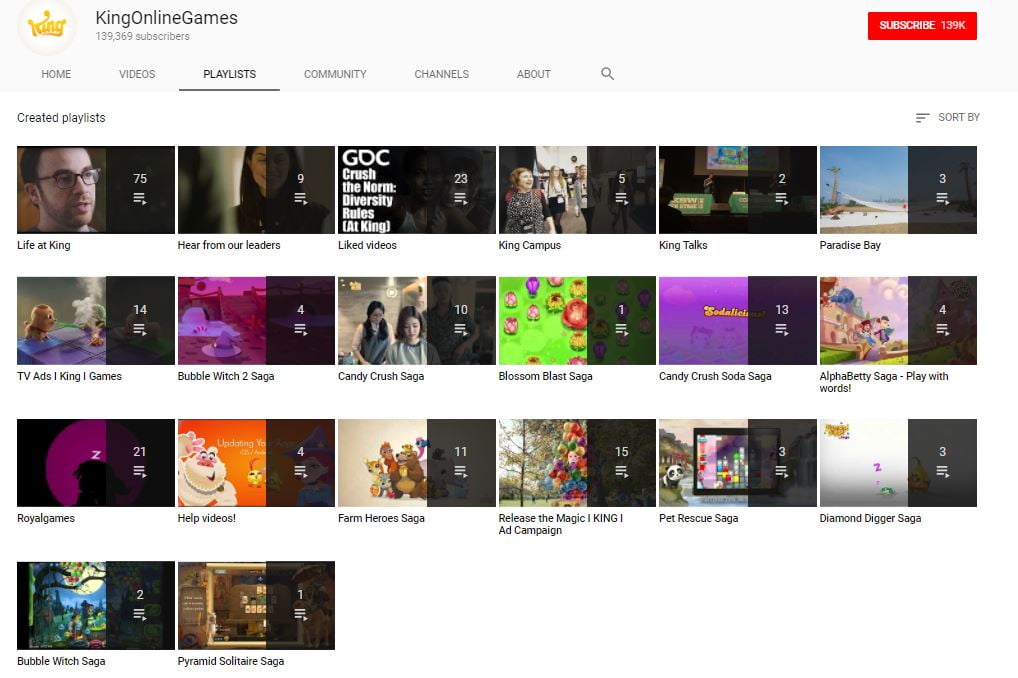
Task: Open the Diamond Digger Saga title link
Action: click(x=870, y=518)
